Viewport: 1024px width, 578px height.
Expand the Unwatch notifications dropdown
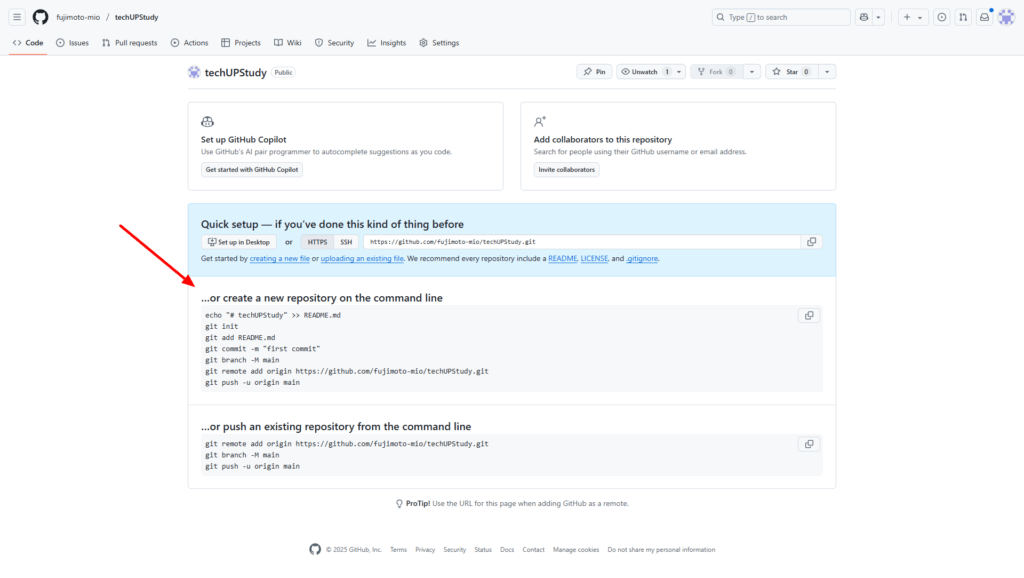point(680,72)
